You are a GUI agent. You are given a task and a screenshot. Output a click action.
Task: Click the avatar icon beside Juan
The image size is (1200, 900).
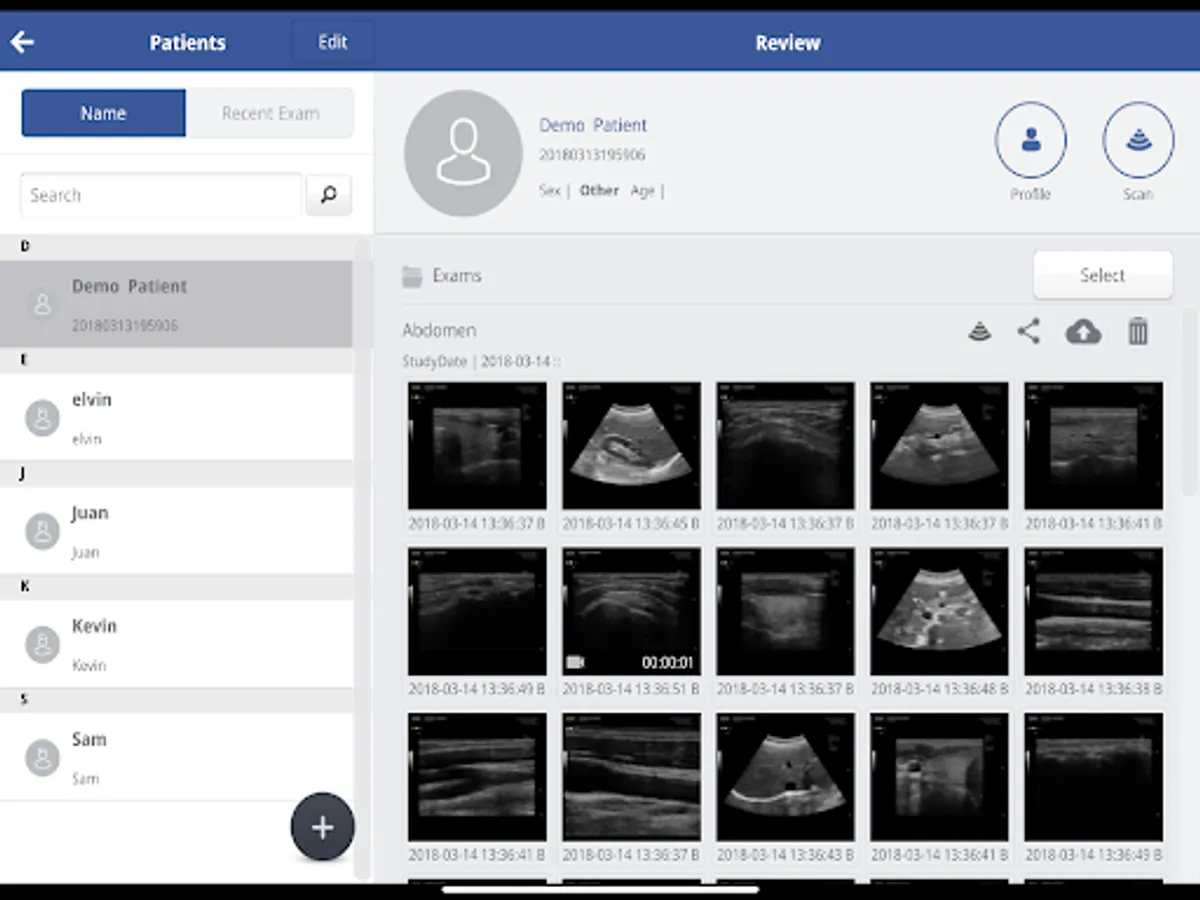42,530
